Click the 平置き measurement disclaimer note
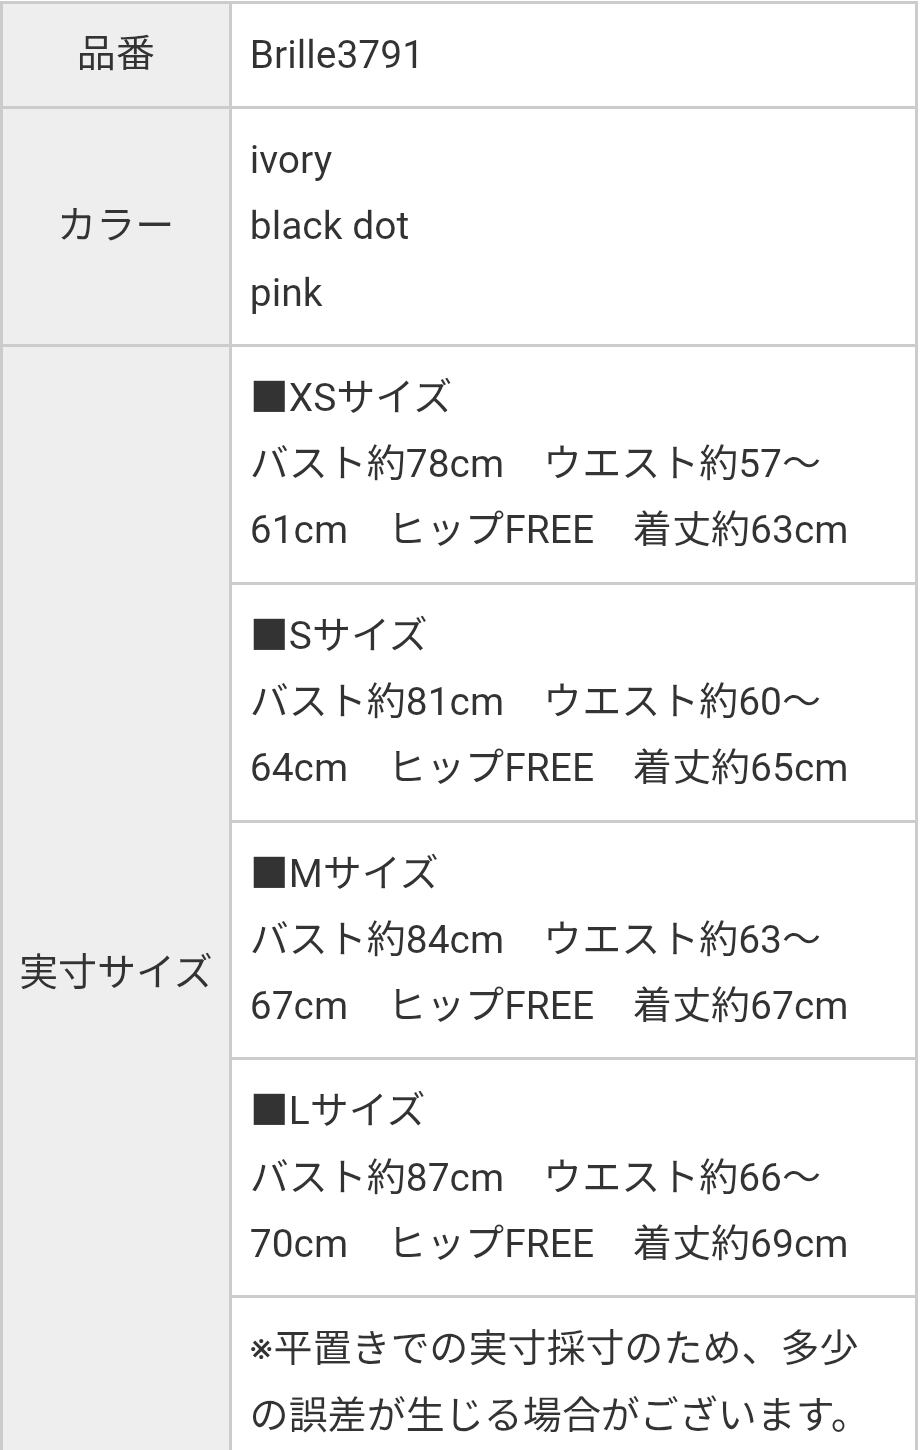This screenshot has width=924, height=1450. point(555,1381)
